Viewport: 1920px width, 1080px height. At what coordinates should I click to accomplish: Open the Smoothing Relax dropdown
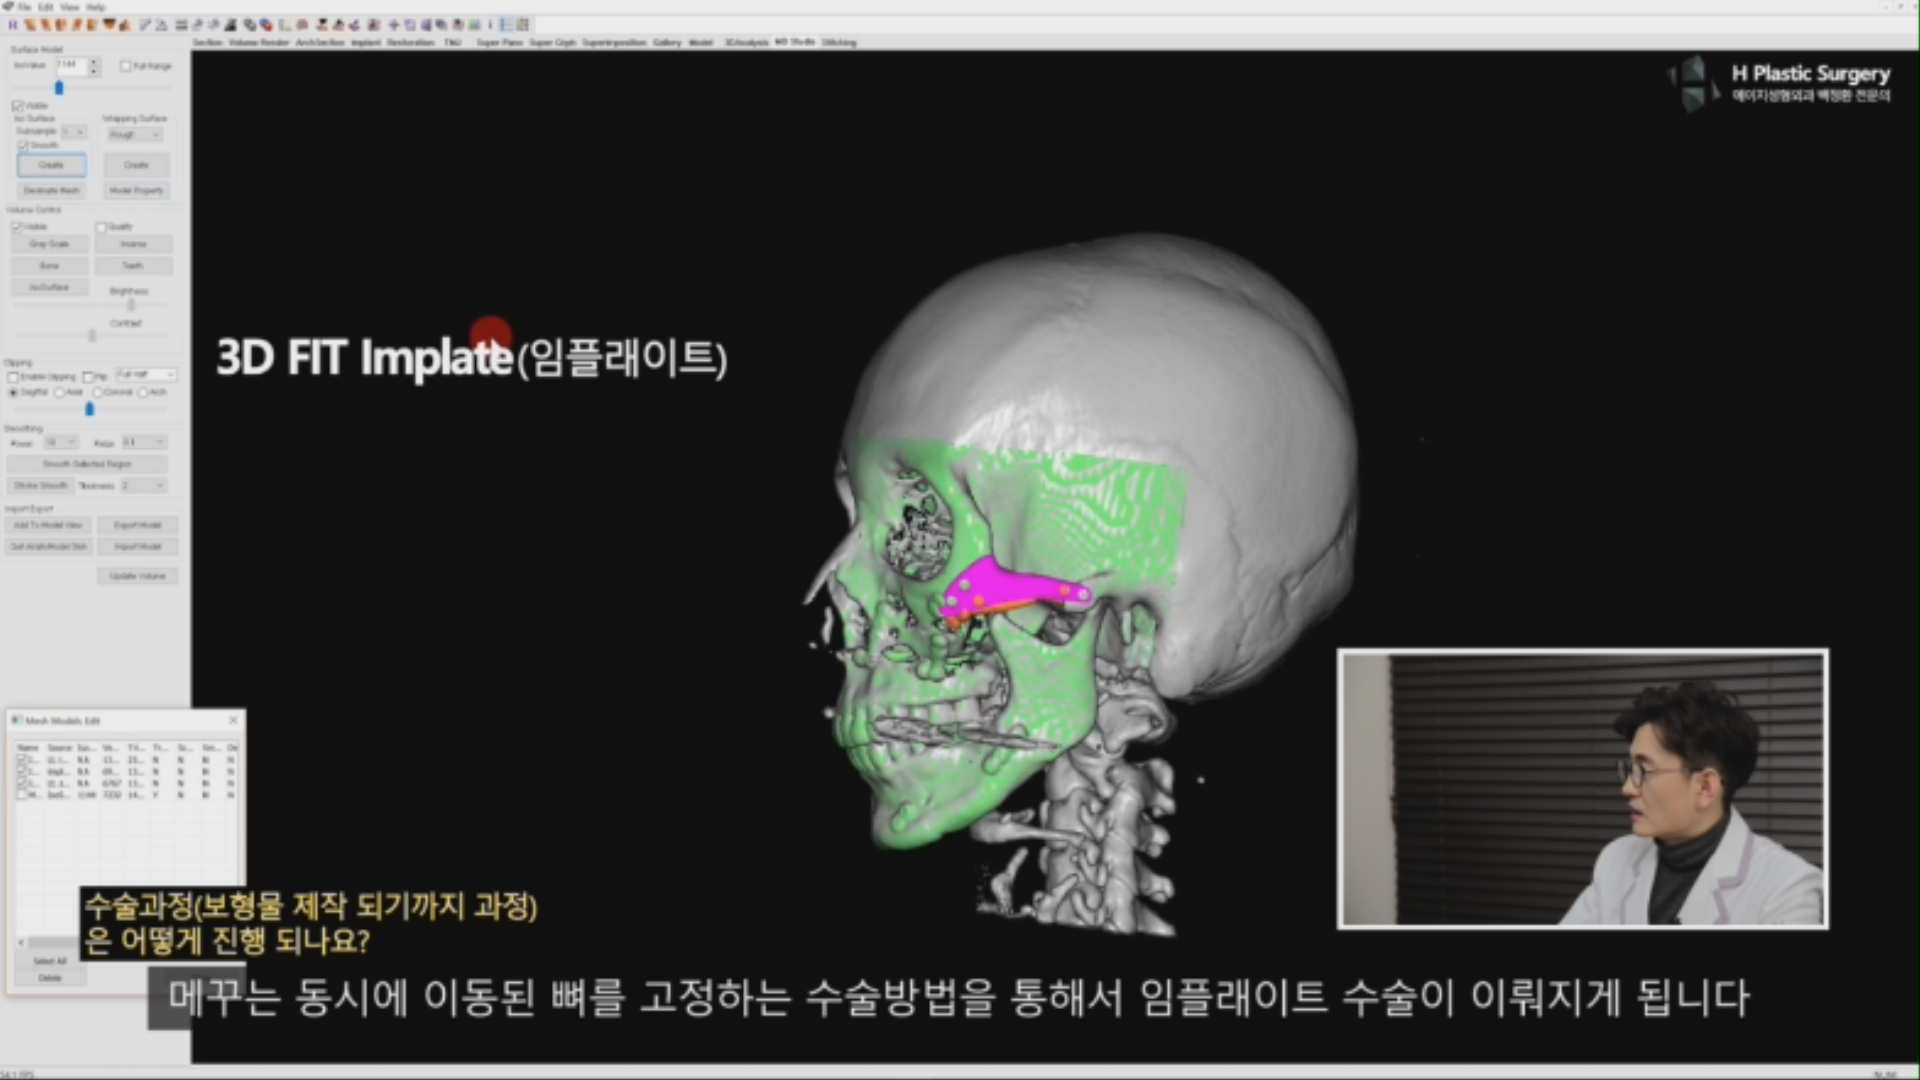click(144, 442)
